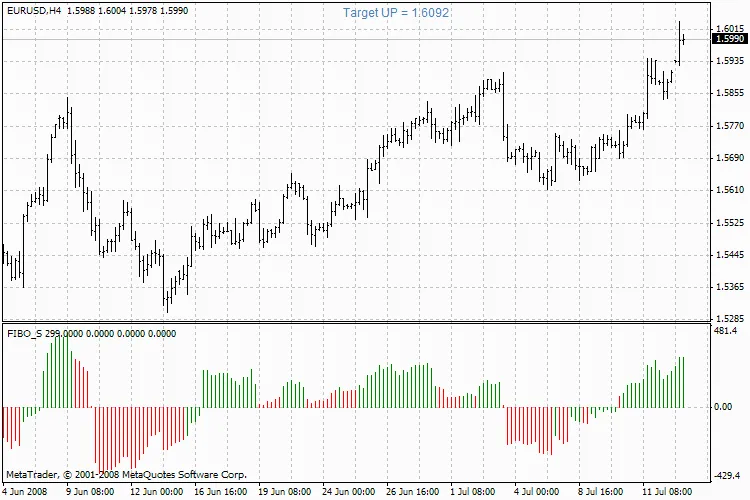Click the 1.5285 price axis level
Image resolution: width=750 pixels, height=500 pixels.
[x=729, y=319]
